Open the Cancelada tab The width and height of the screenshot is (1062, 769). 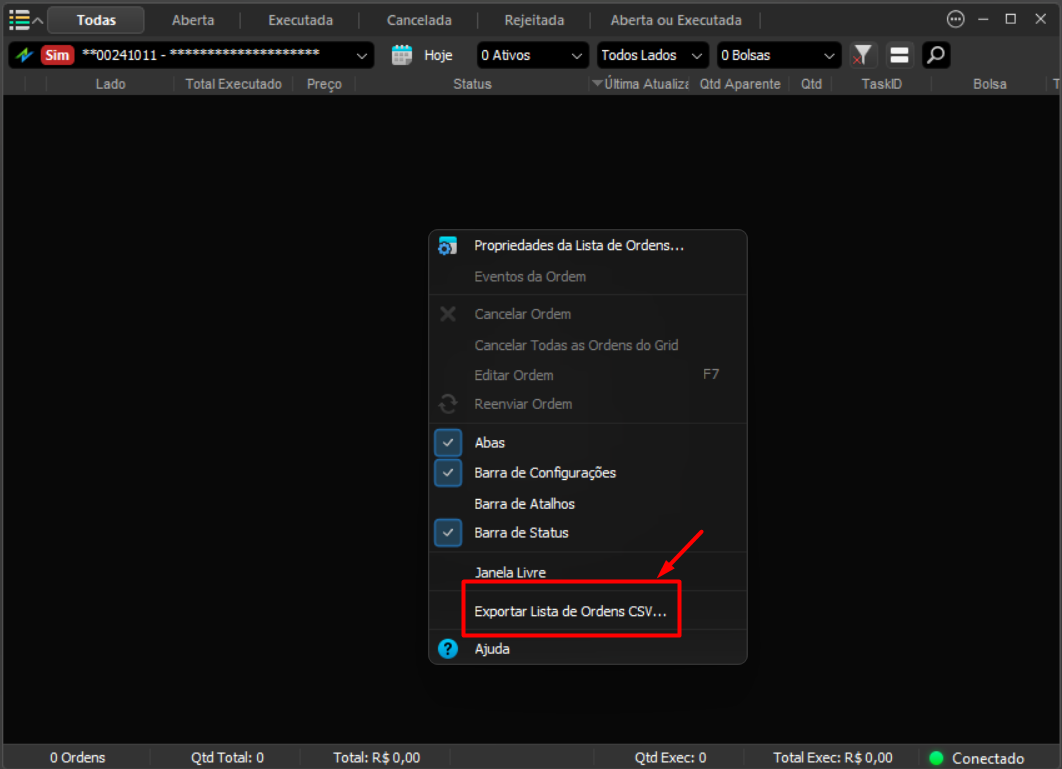[x=419, y=20]
